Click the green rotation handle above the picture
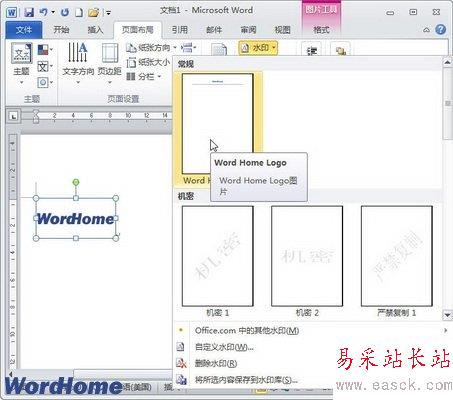The image size is (453, 400). coord(76,182)
